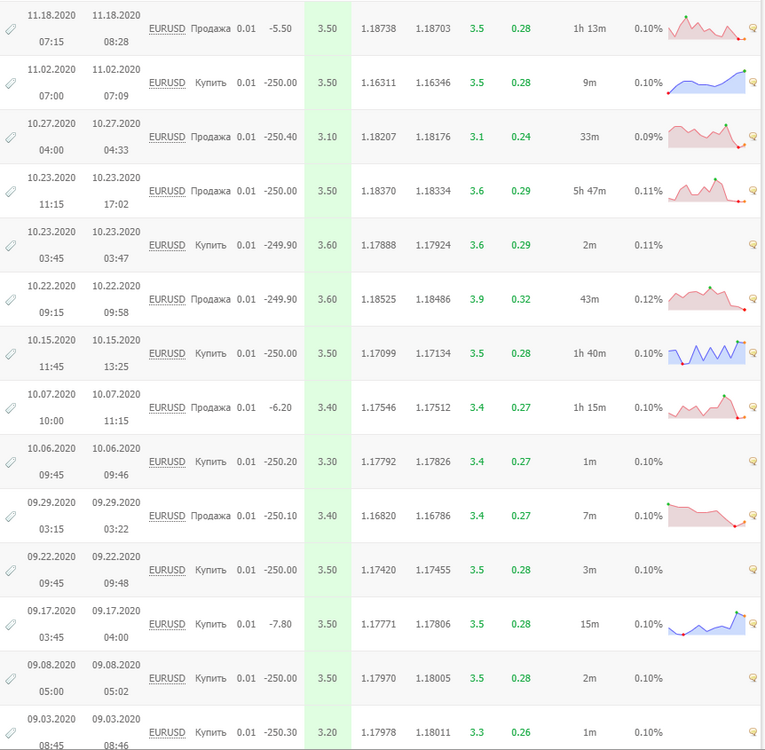Open EURUSD link in the 10.27.2020 row
Viewport: 765px width, 750px height.
click(167, 137)
